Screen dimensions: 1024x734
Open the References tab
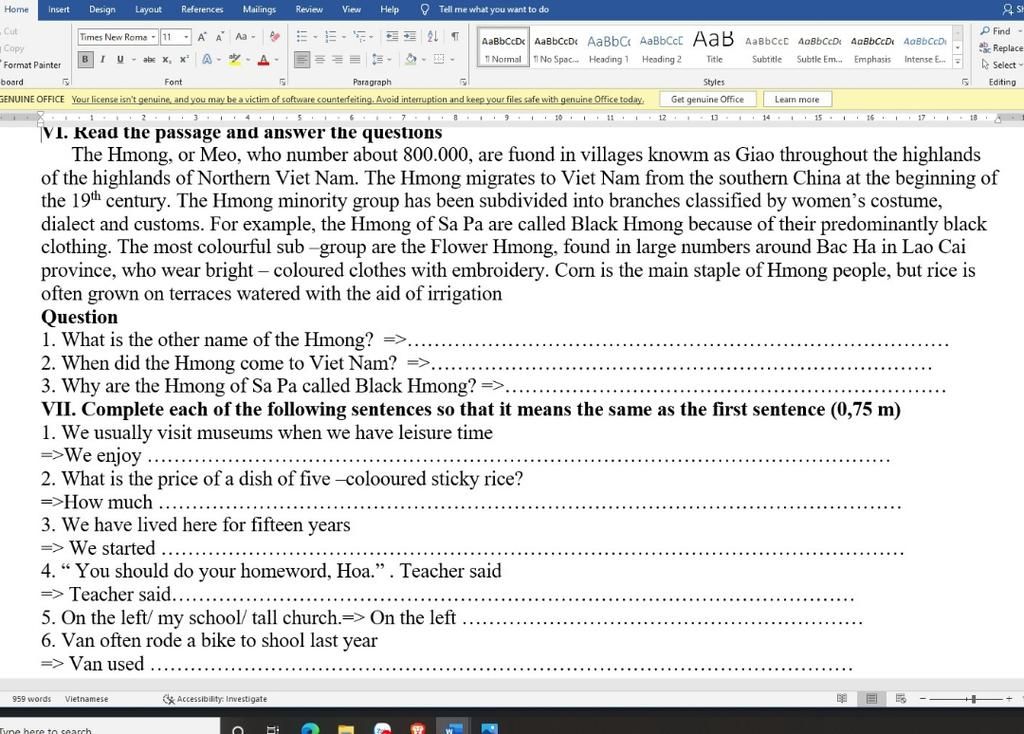click(202, 9)
